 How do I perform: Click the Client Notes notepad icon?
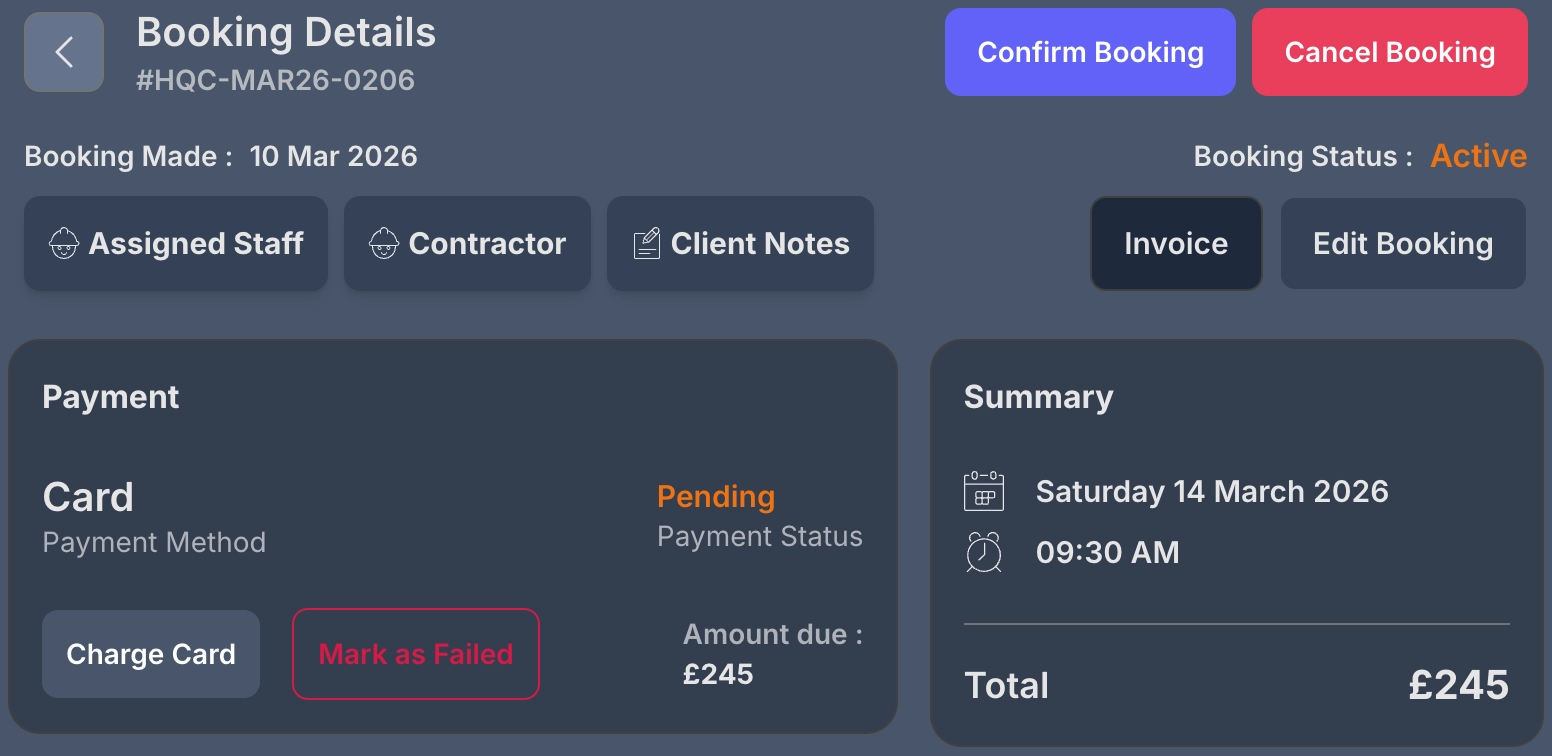pyautogui.click(x=647, y=244)
